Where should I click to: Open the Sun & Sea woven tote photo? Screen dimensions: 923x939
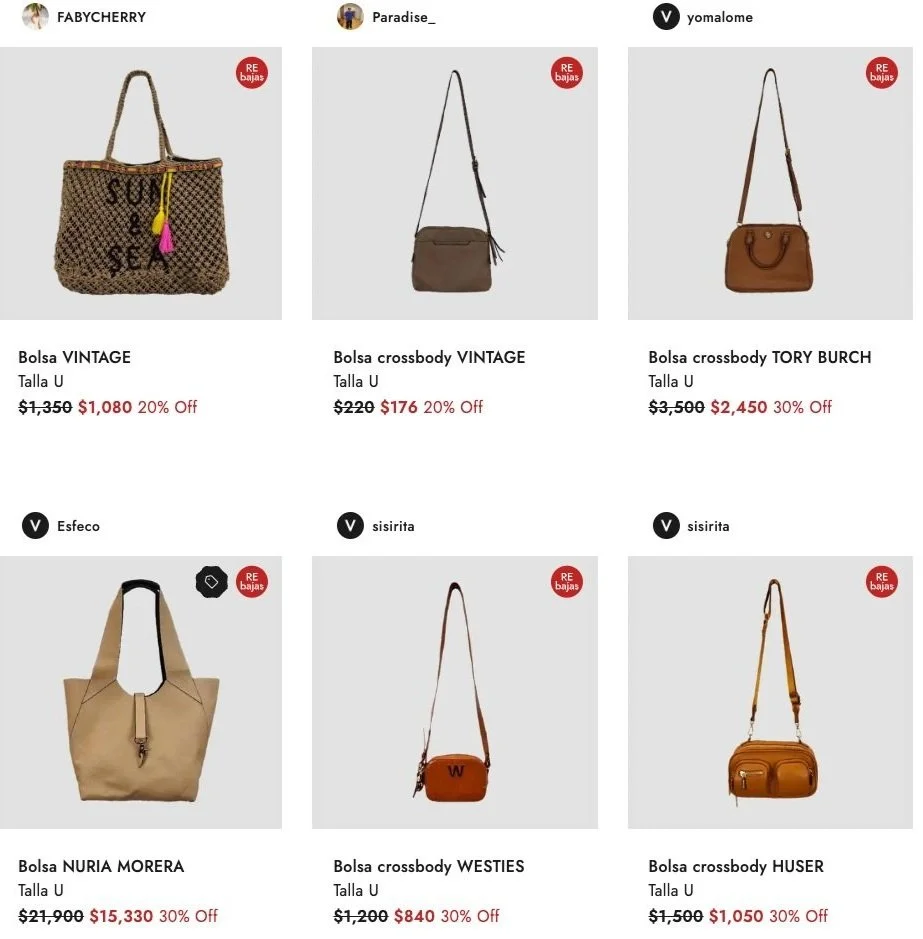pos(141,183)
